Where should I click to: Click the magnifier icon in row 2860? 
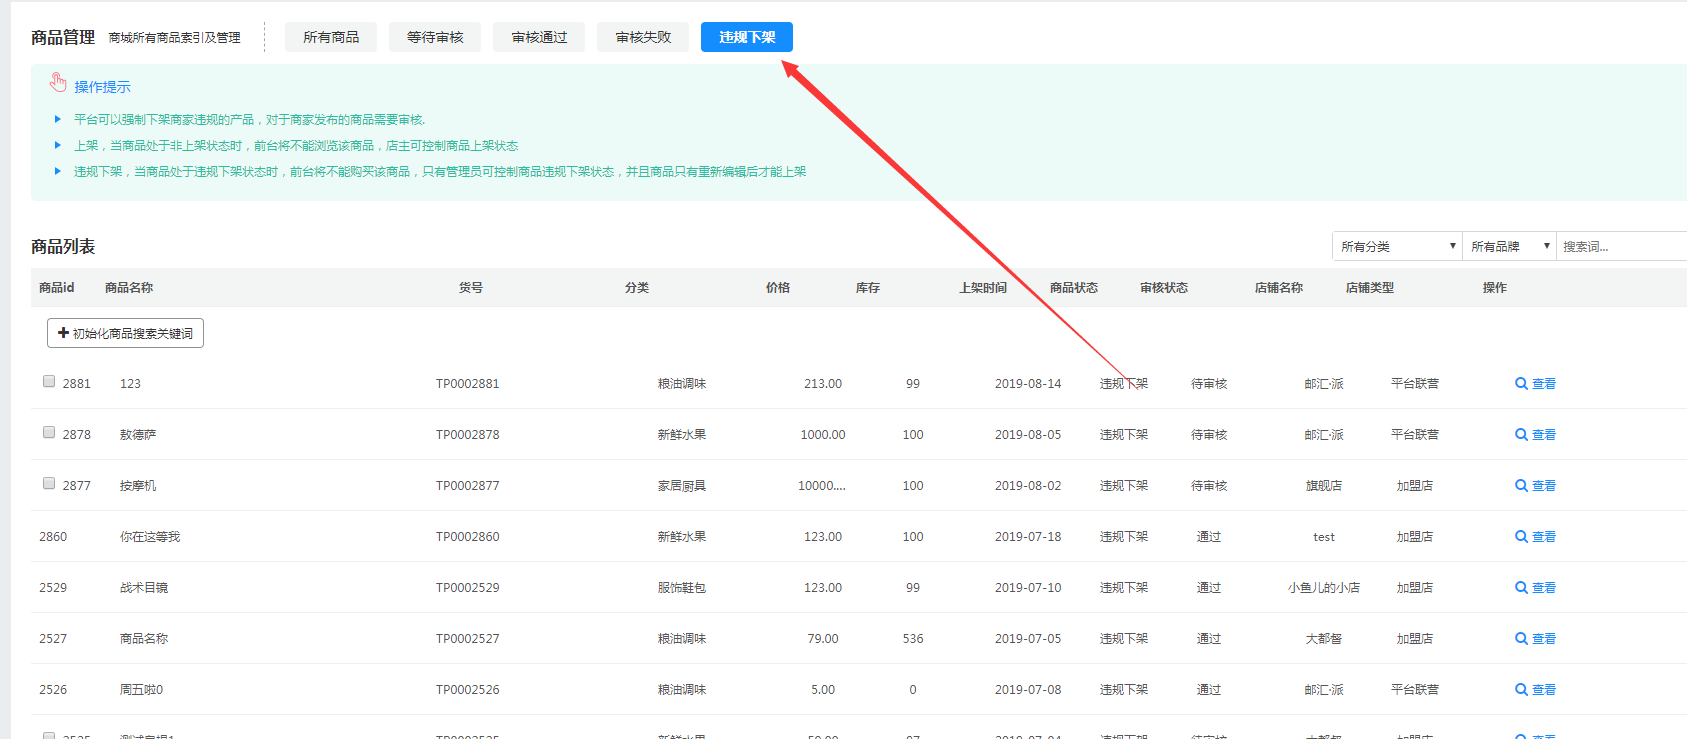click(x=1521, y=537)
